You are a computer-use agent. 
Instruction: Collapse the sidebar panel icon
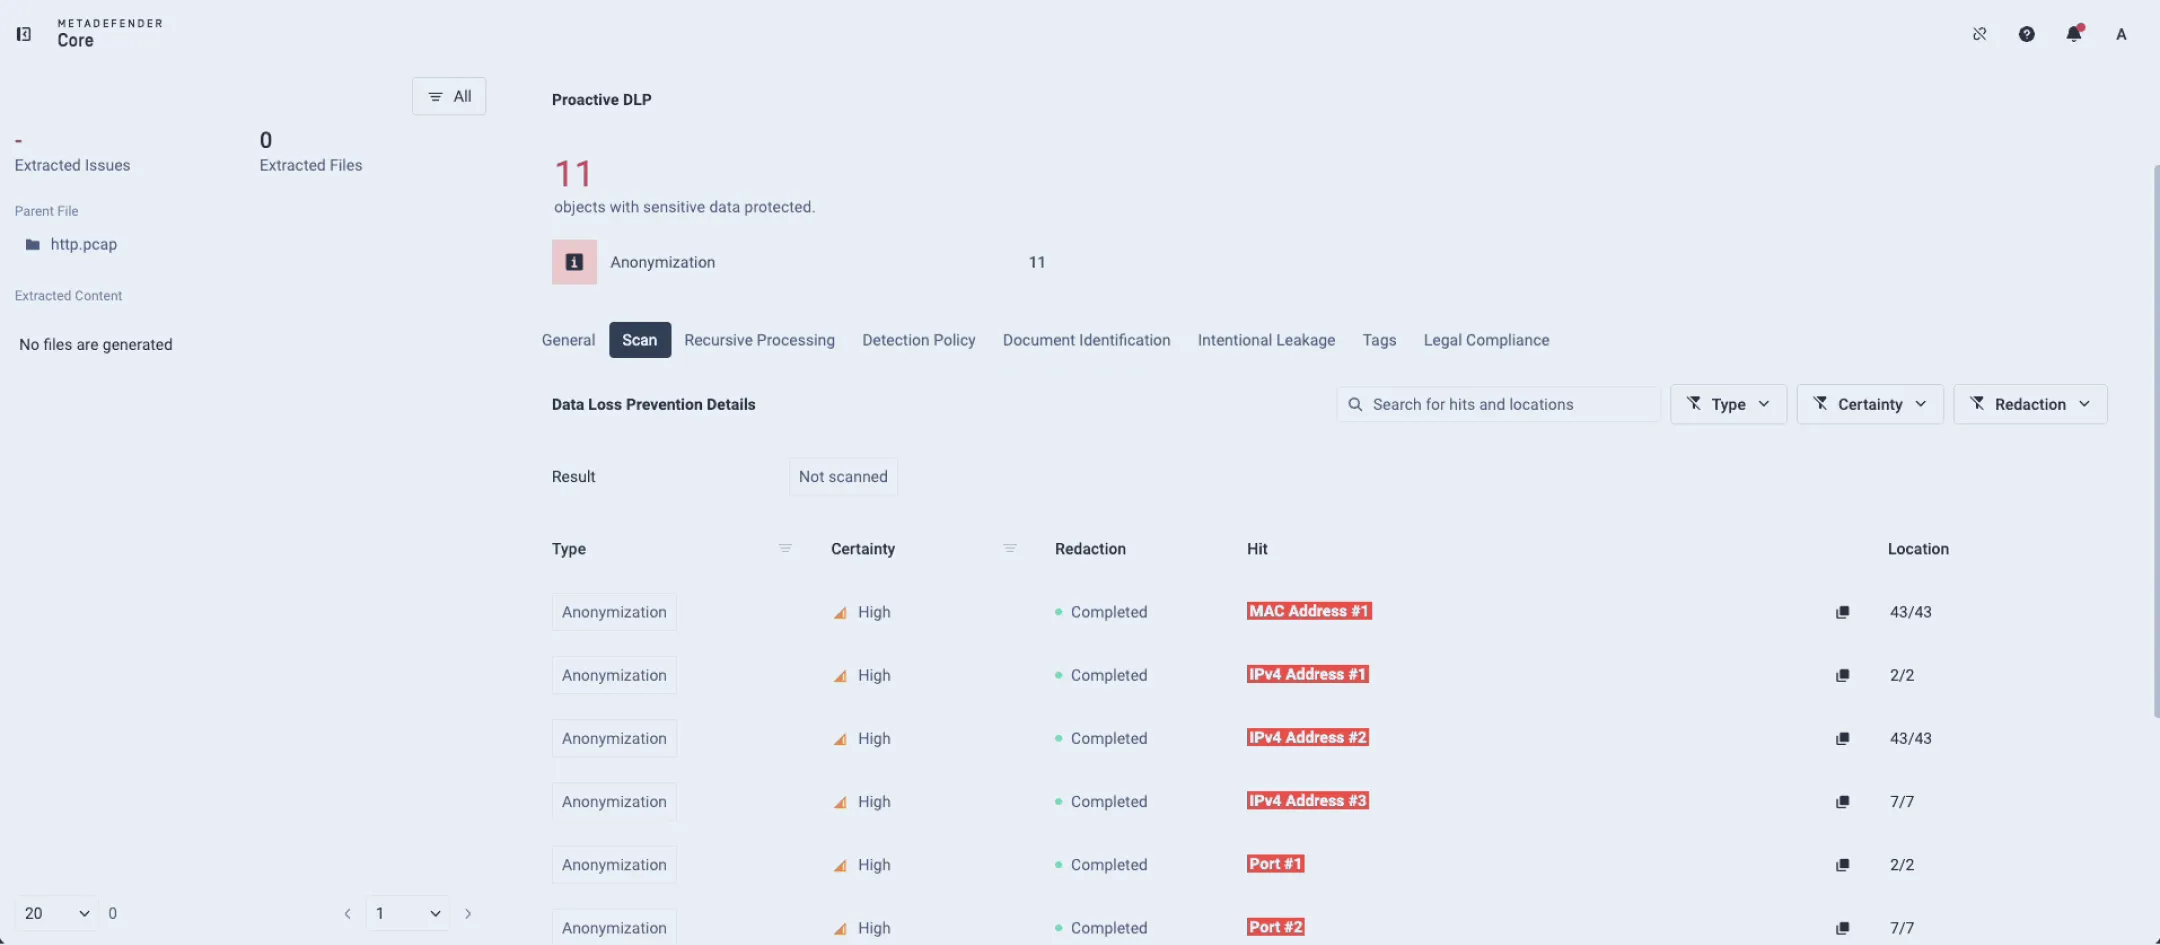[24, 34]
